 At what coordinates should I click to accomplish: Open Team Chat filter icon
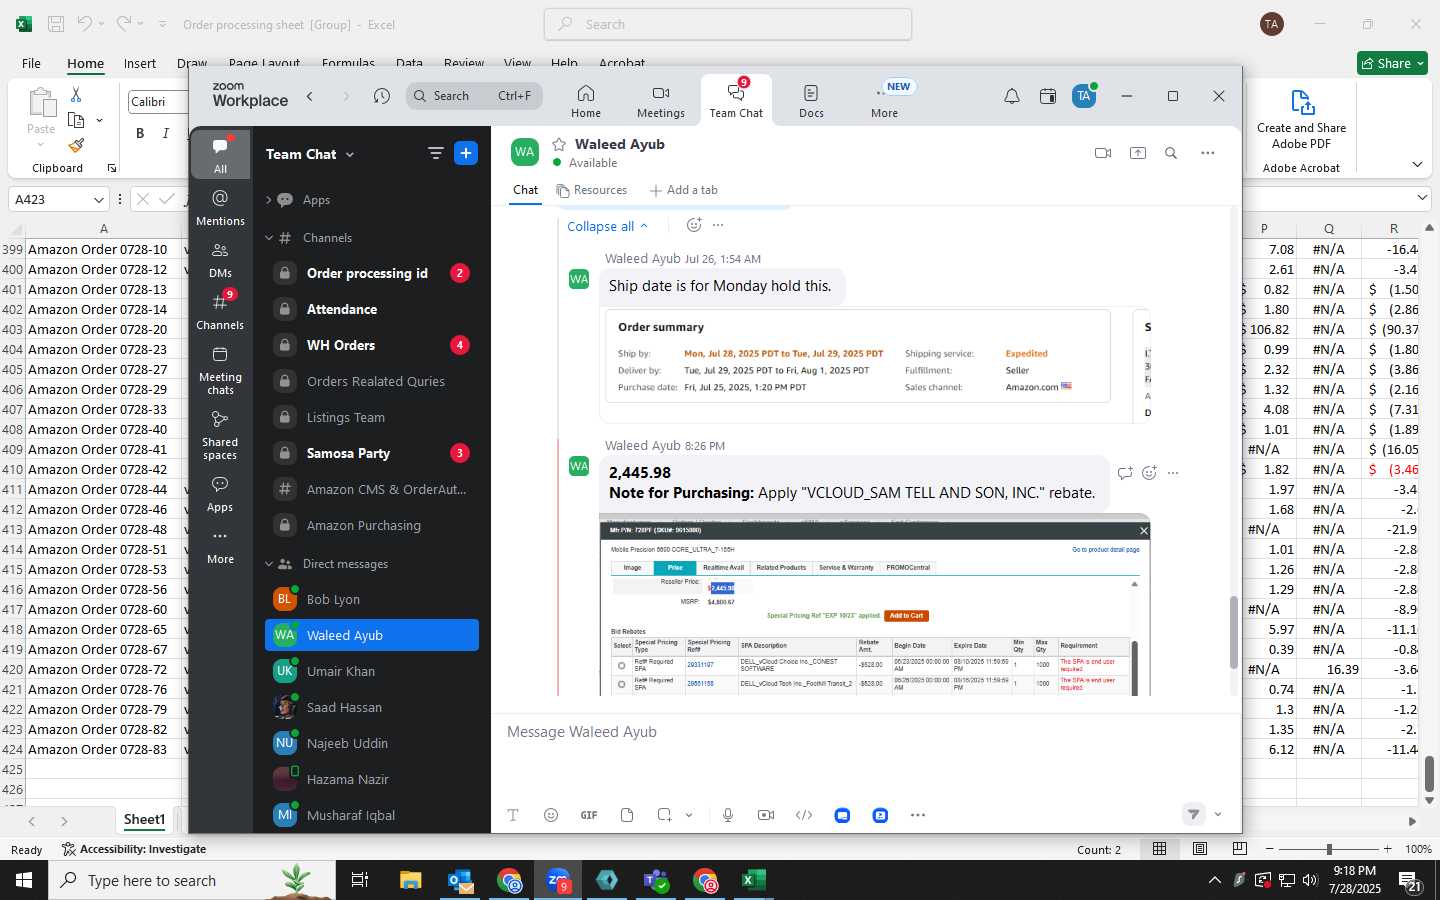(x=436, y=153)
